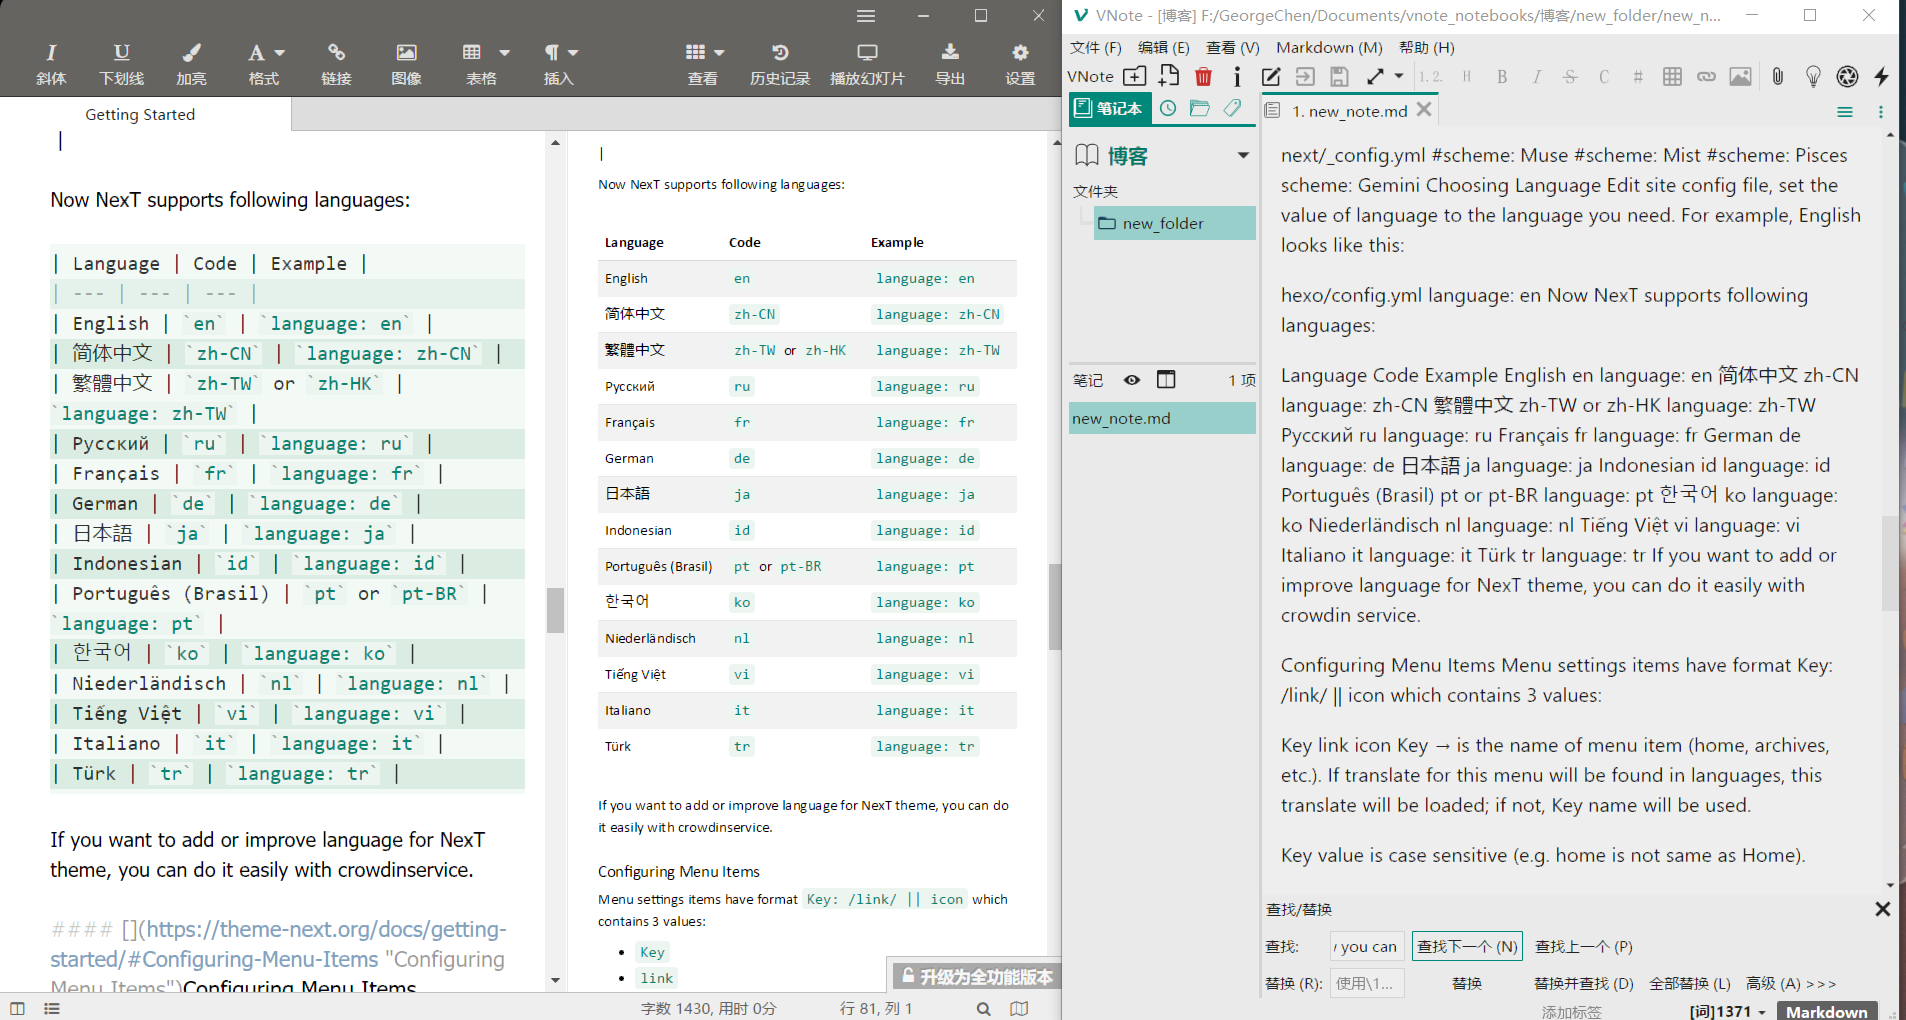
Task: Toggle italic formatting in VNote toolbar
Action: tap(1537, 76)
